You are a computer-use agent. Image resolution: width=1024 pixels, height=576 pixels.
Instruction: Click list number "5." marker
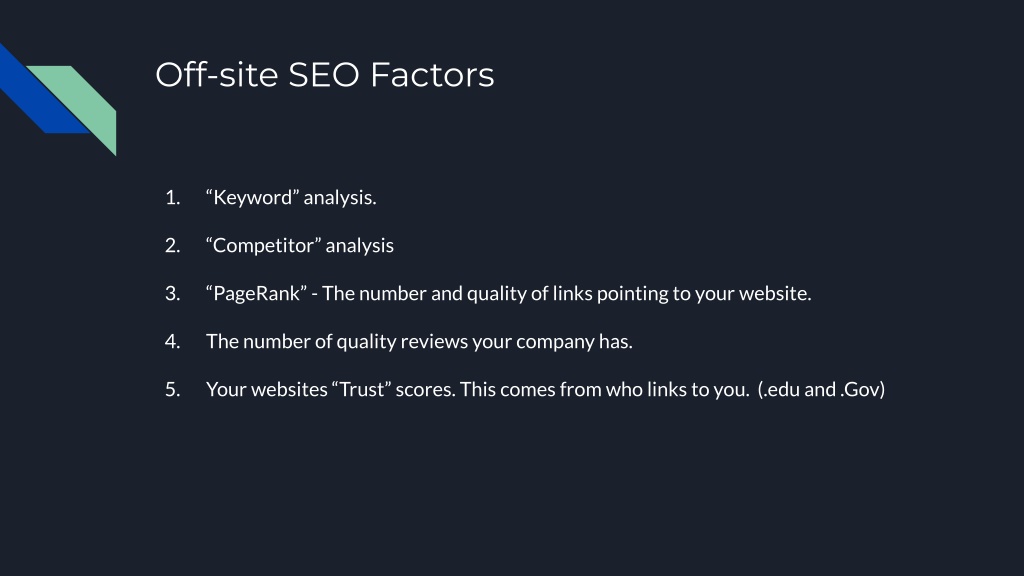(x=172, y=389)
